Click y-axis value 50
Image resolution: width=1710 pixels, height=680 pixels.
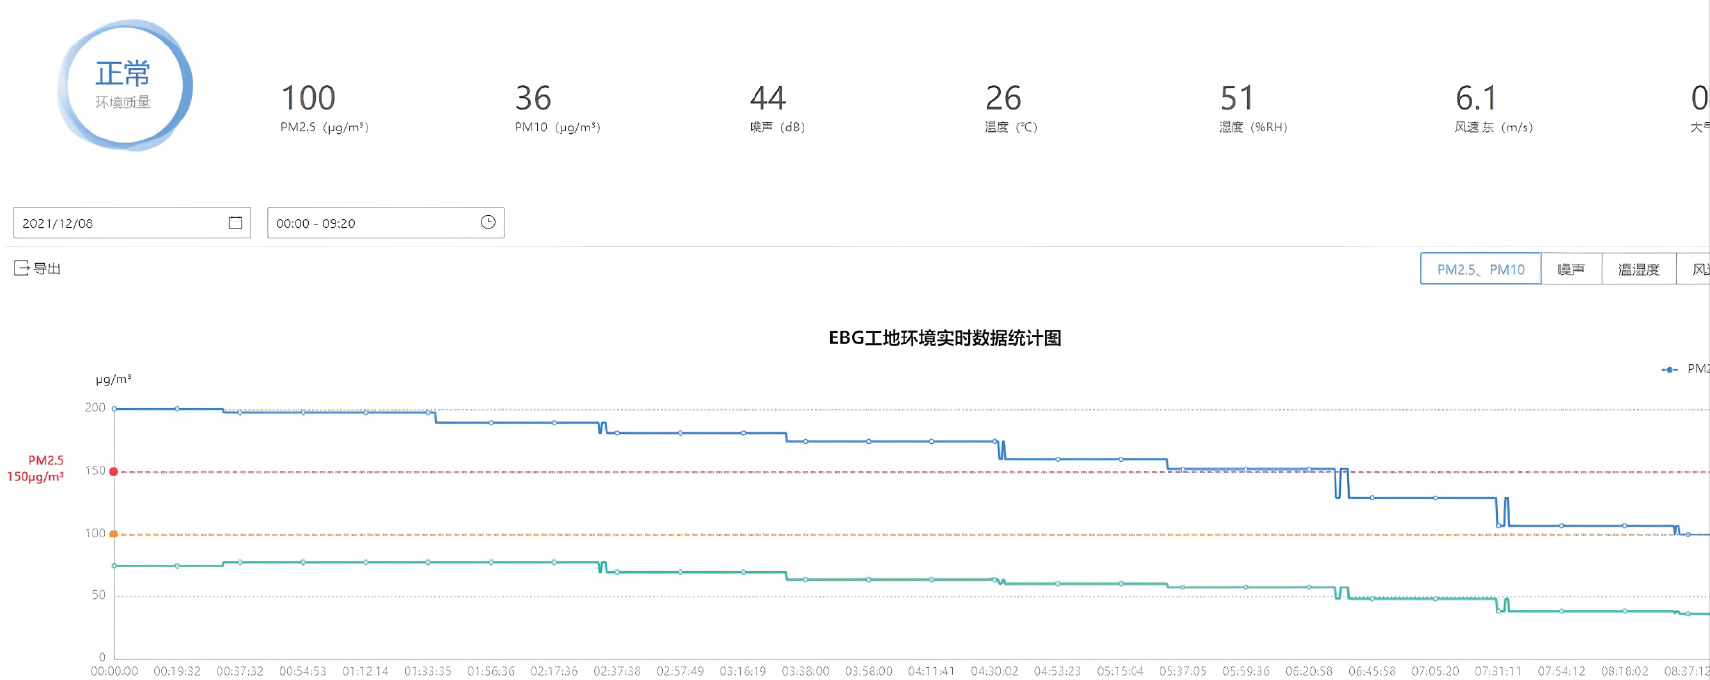pyautogui.click(x=98, y=595)
